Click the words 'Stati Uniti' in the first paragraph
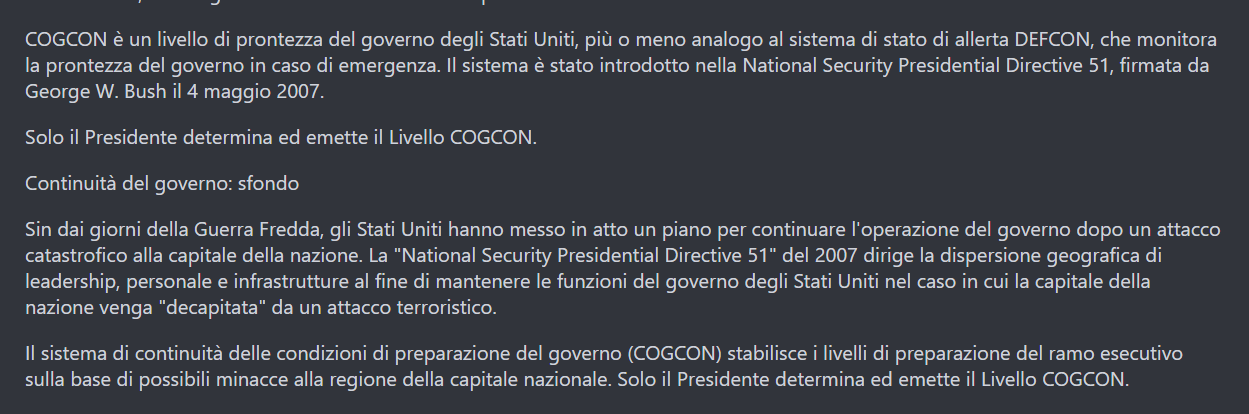This screenshot has height=414, width=1249. click(533, 41)
